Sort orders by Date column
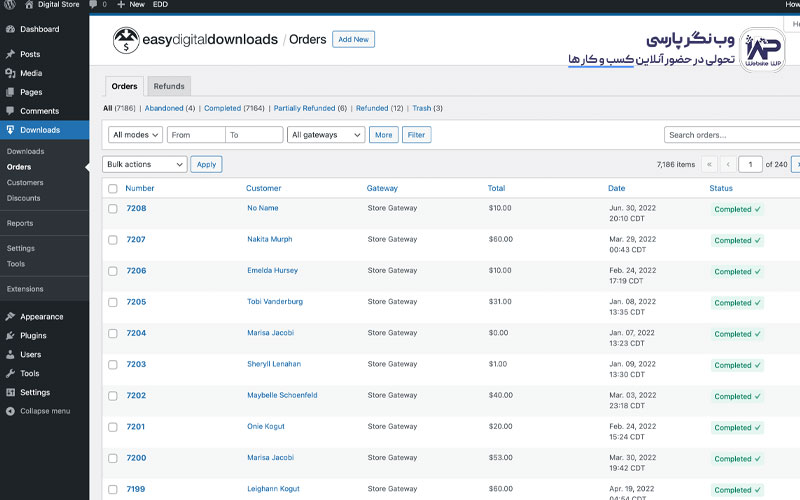 pos(616,188)
